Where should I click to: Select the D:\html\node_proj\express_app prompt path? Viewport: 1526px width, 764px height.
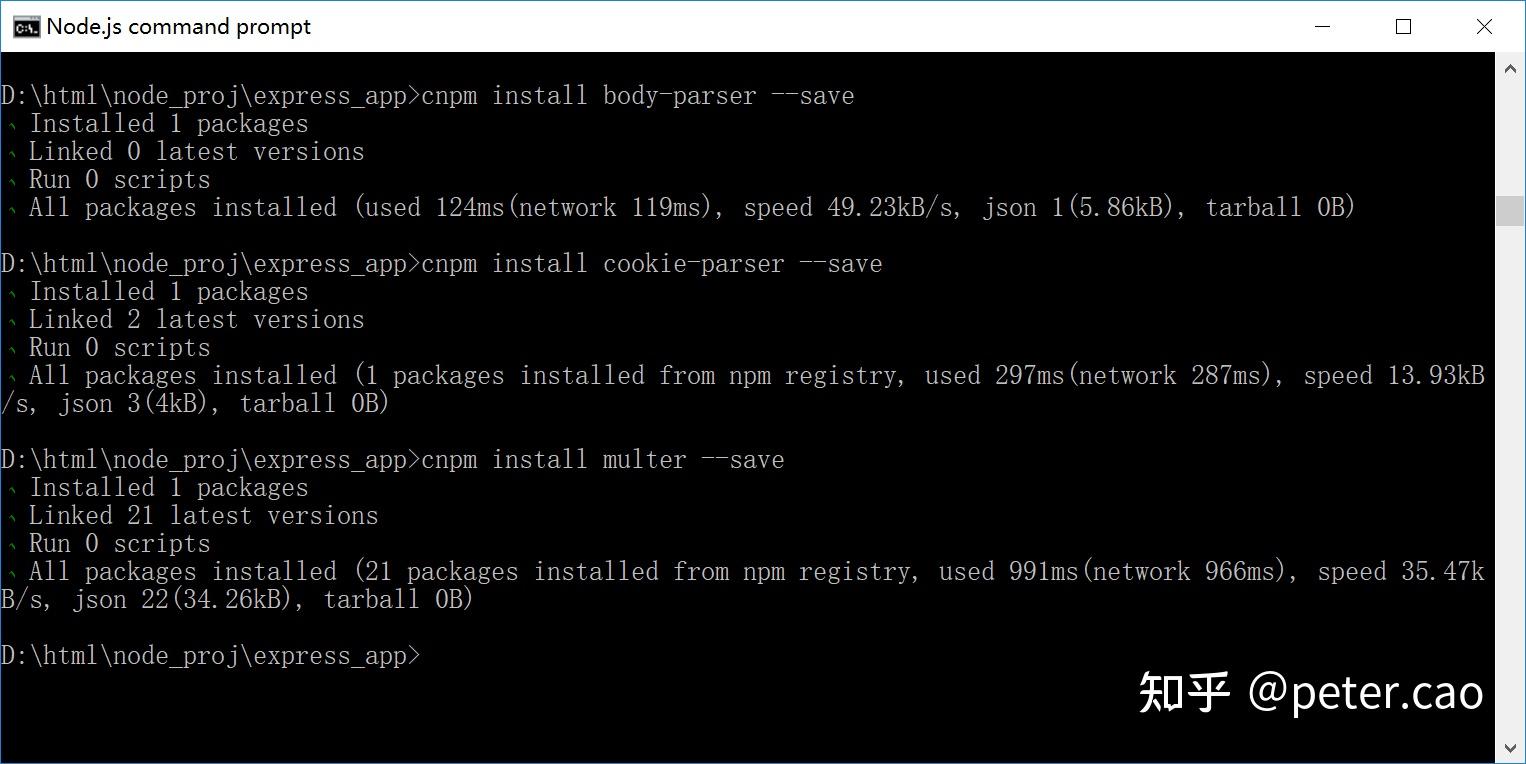click(x=200, y=655)
